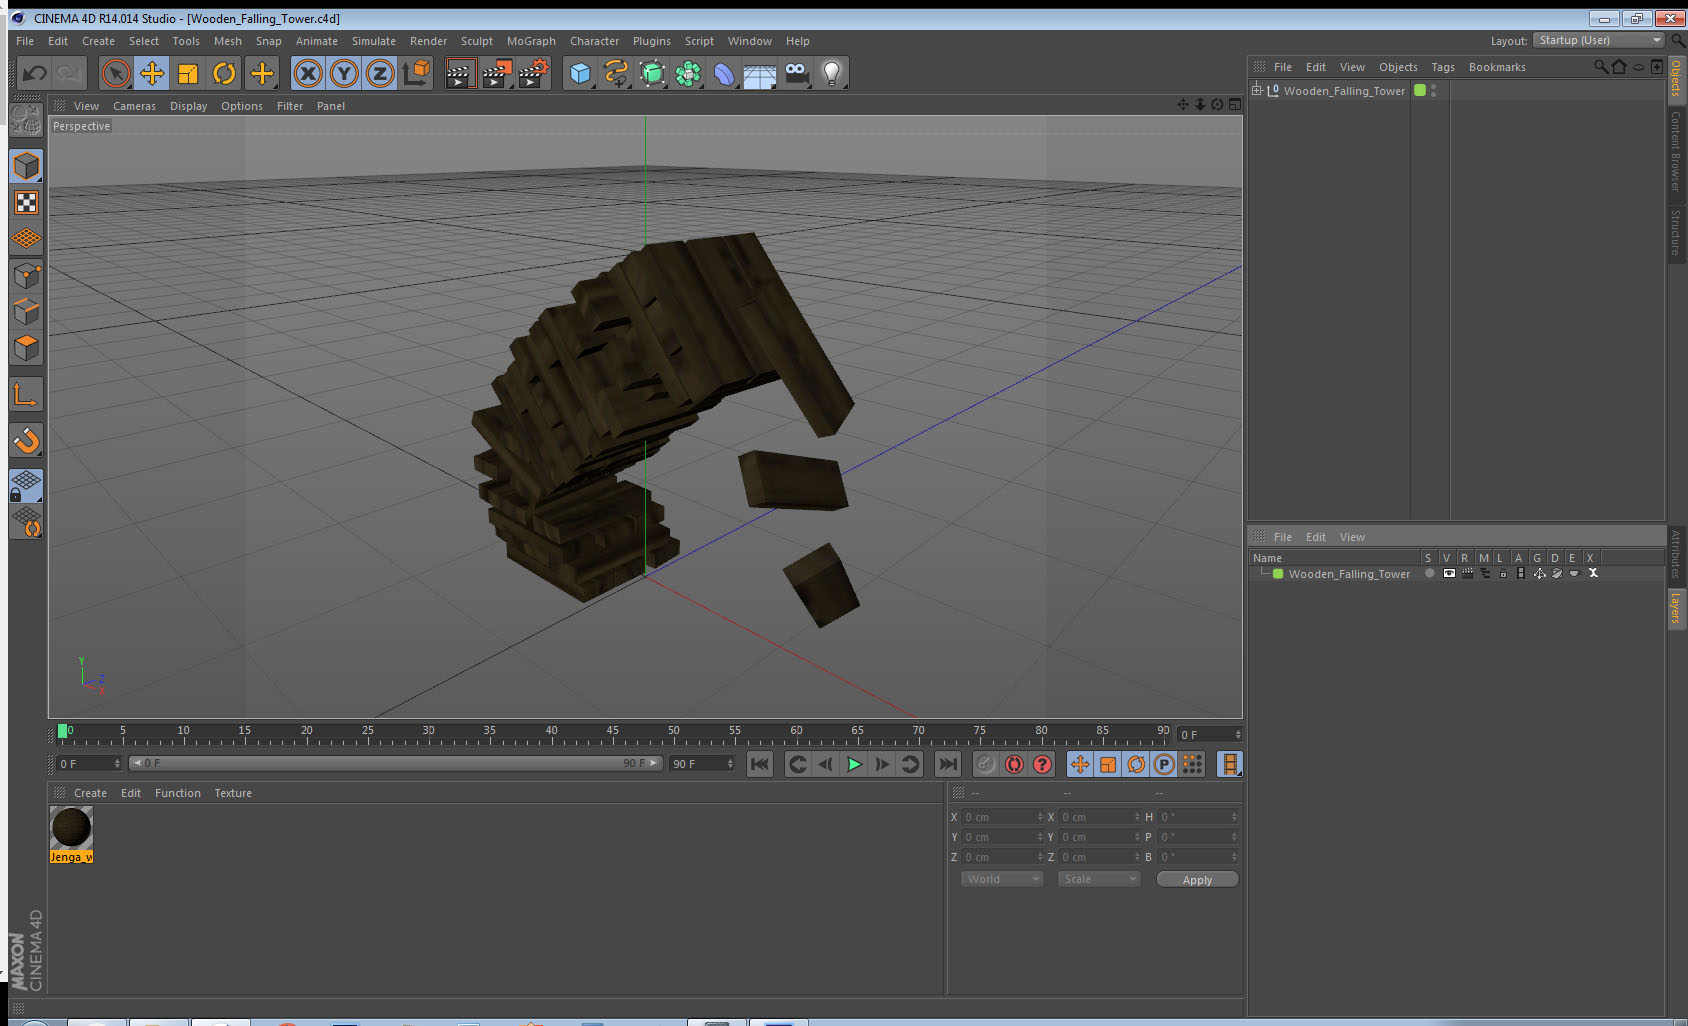The height and width of the screenshot is (1026, 1688).
Task: Open the viewport Display menu
Action: point(188,106)
